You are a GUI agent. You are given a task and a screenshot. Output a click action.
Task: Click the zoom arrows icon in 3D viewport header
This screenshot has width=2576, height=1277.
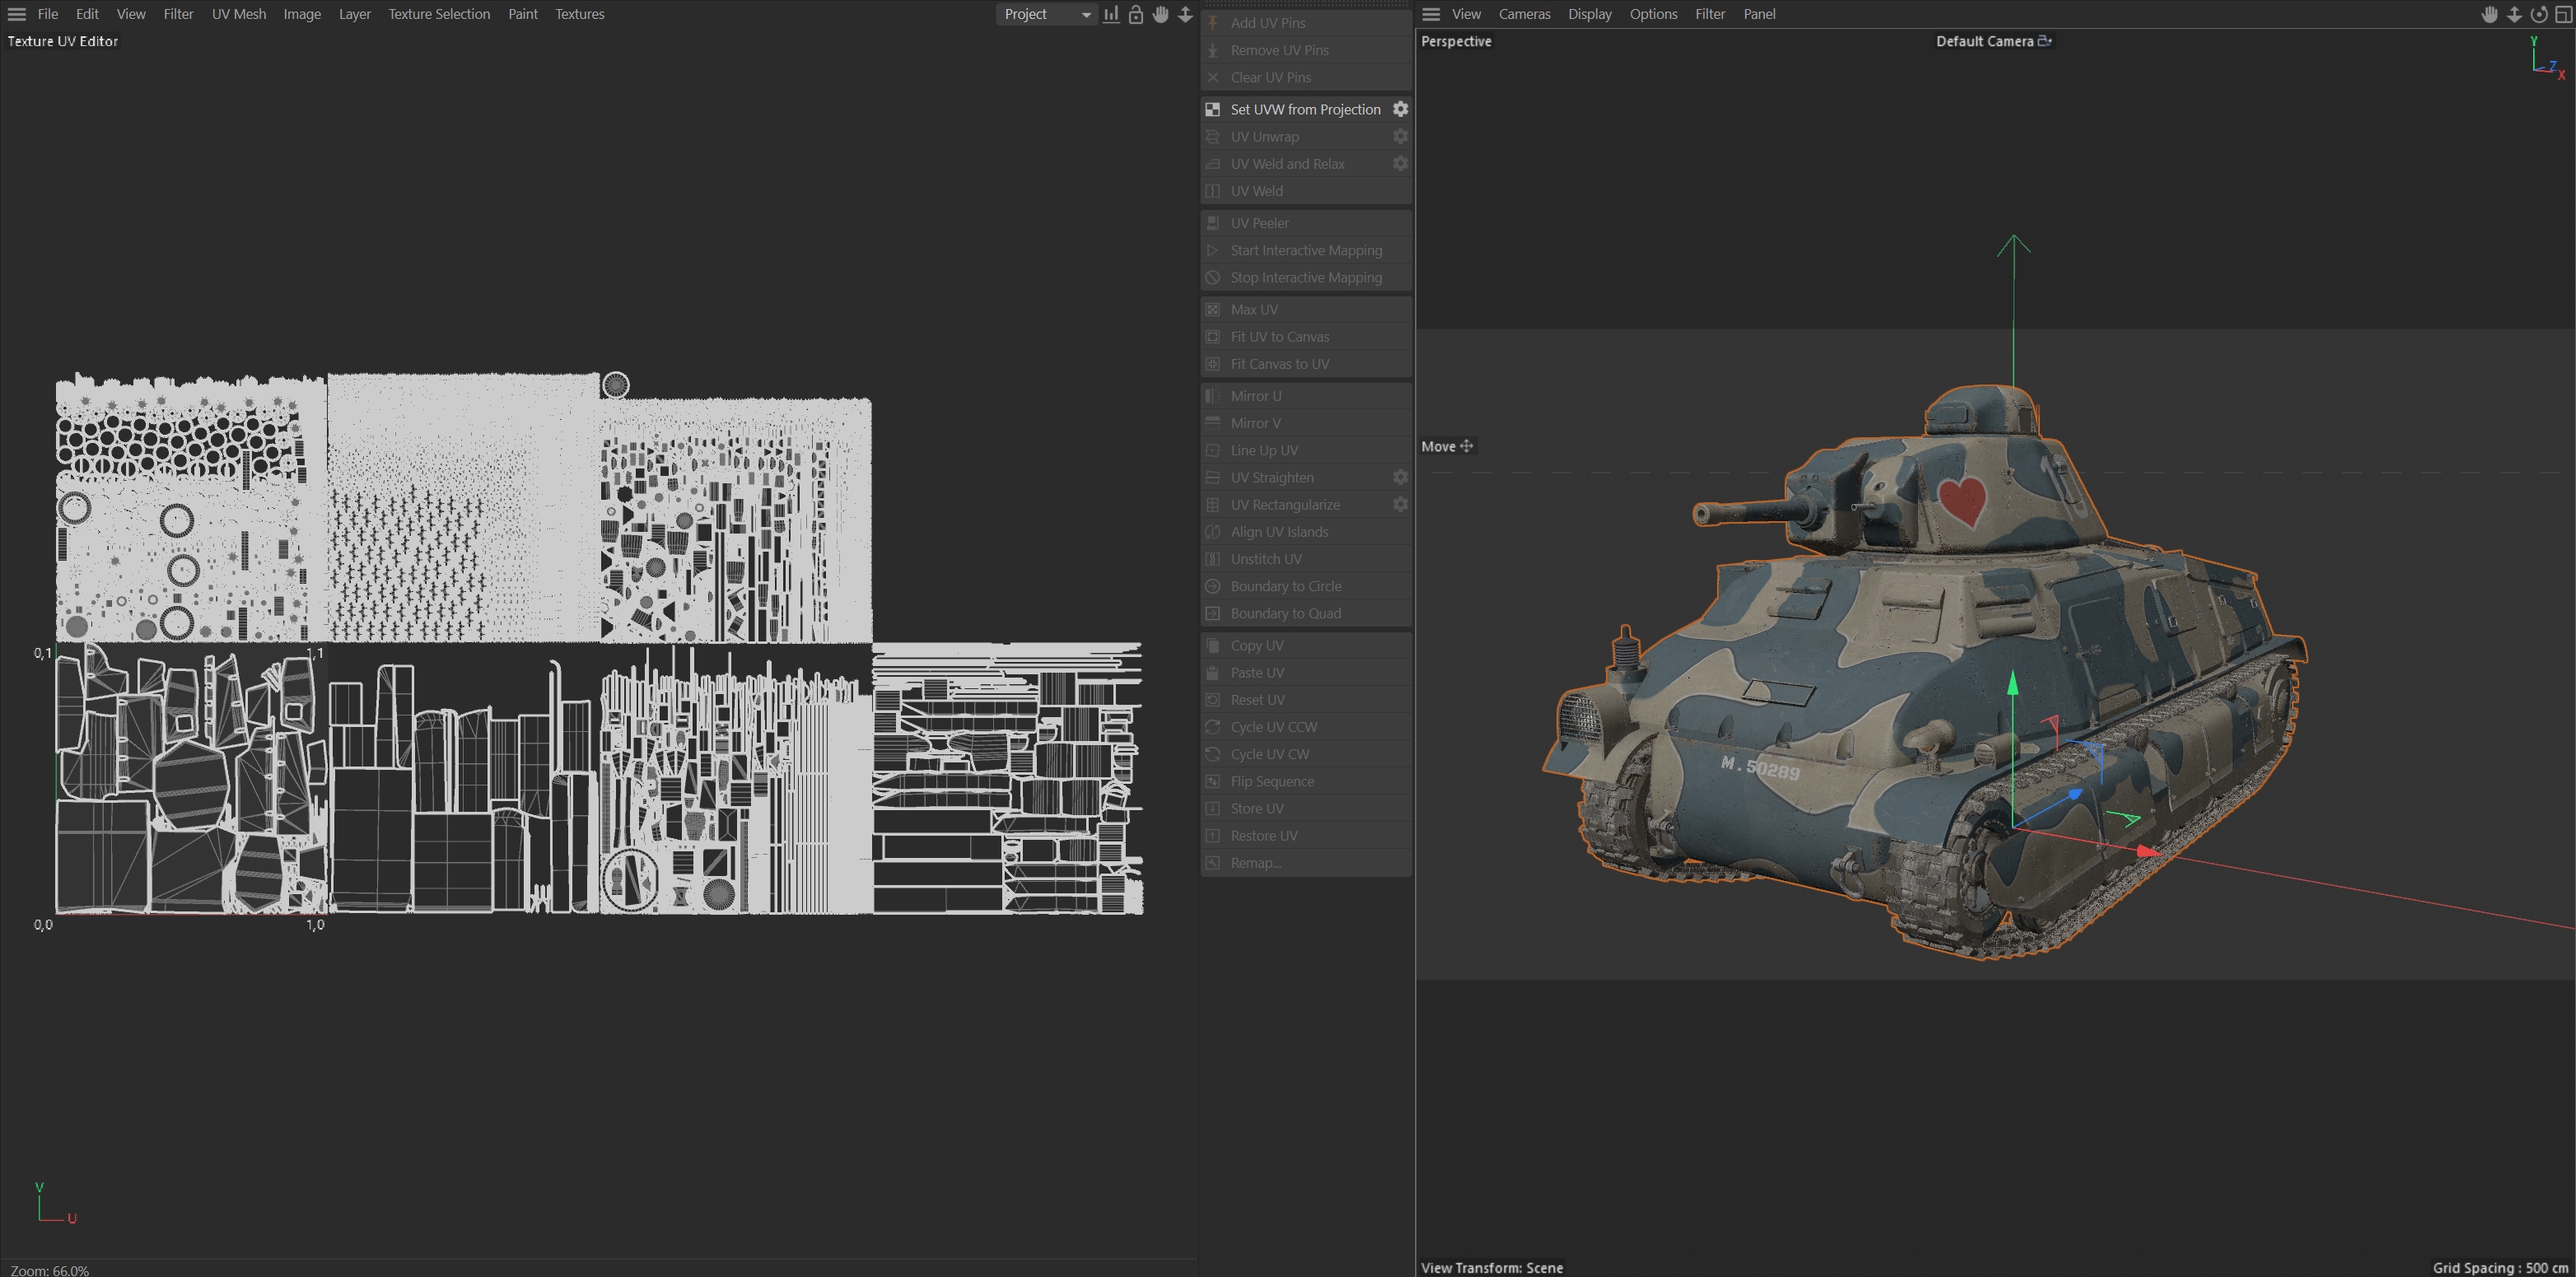pyautogui.click(x=2514, y=14)
